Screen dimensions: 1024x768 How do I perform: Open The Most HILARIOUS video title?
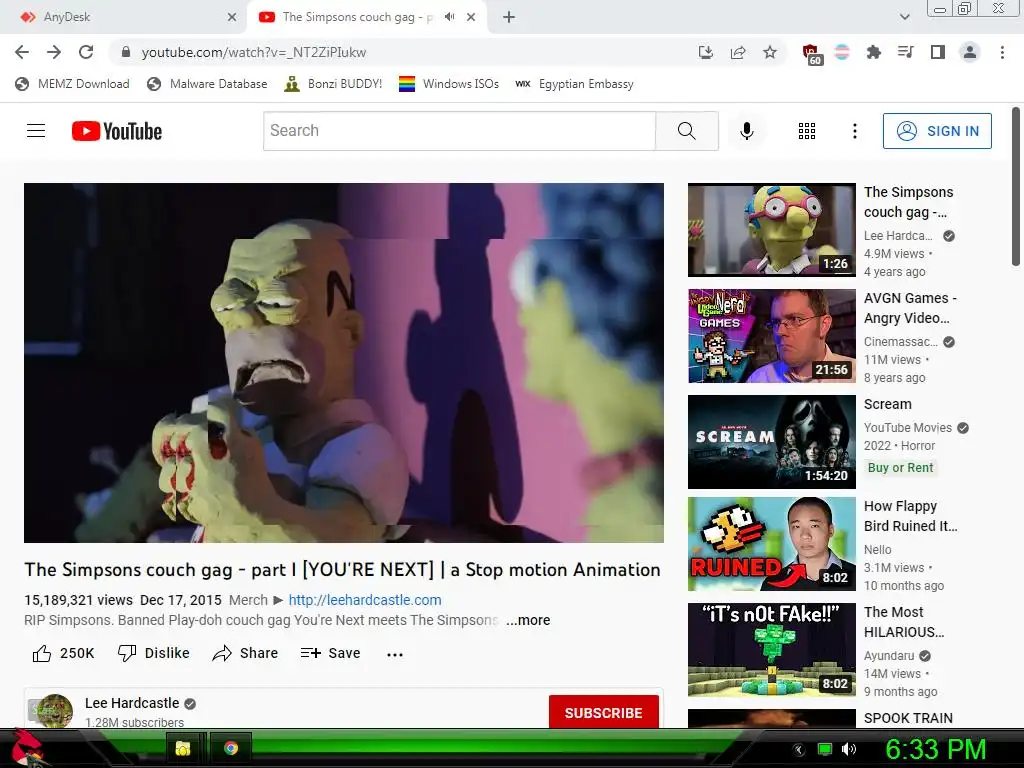(x=904, y=622)
